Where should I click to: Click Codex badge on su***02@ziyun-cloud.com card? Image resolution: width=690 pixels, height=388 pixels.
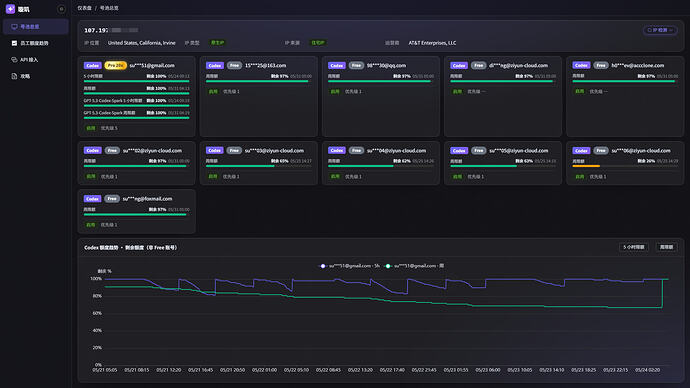(x=92, y=150)
